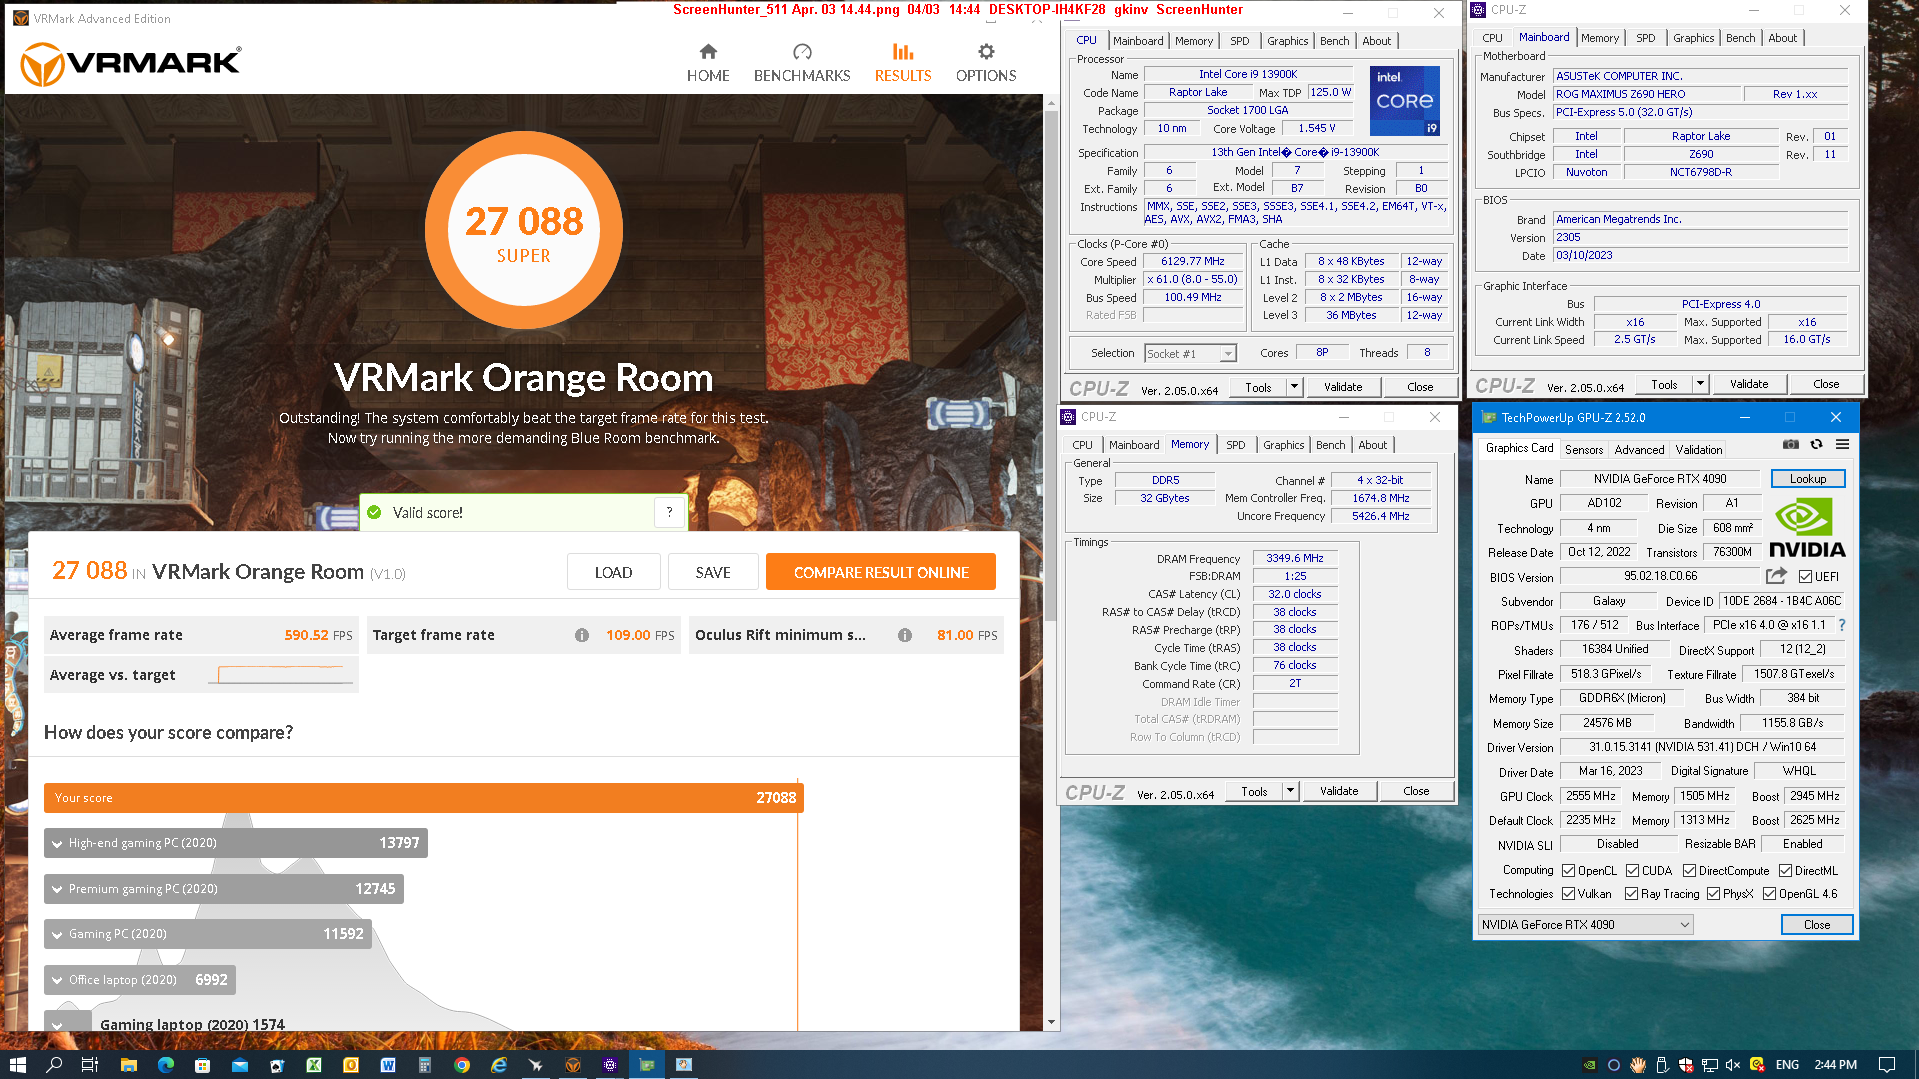The image size is (1919, 1079).
Task: Click COMPARE RESULT ONLINE button
Action: click(881, 572)
